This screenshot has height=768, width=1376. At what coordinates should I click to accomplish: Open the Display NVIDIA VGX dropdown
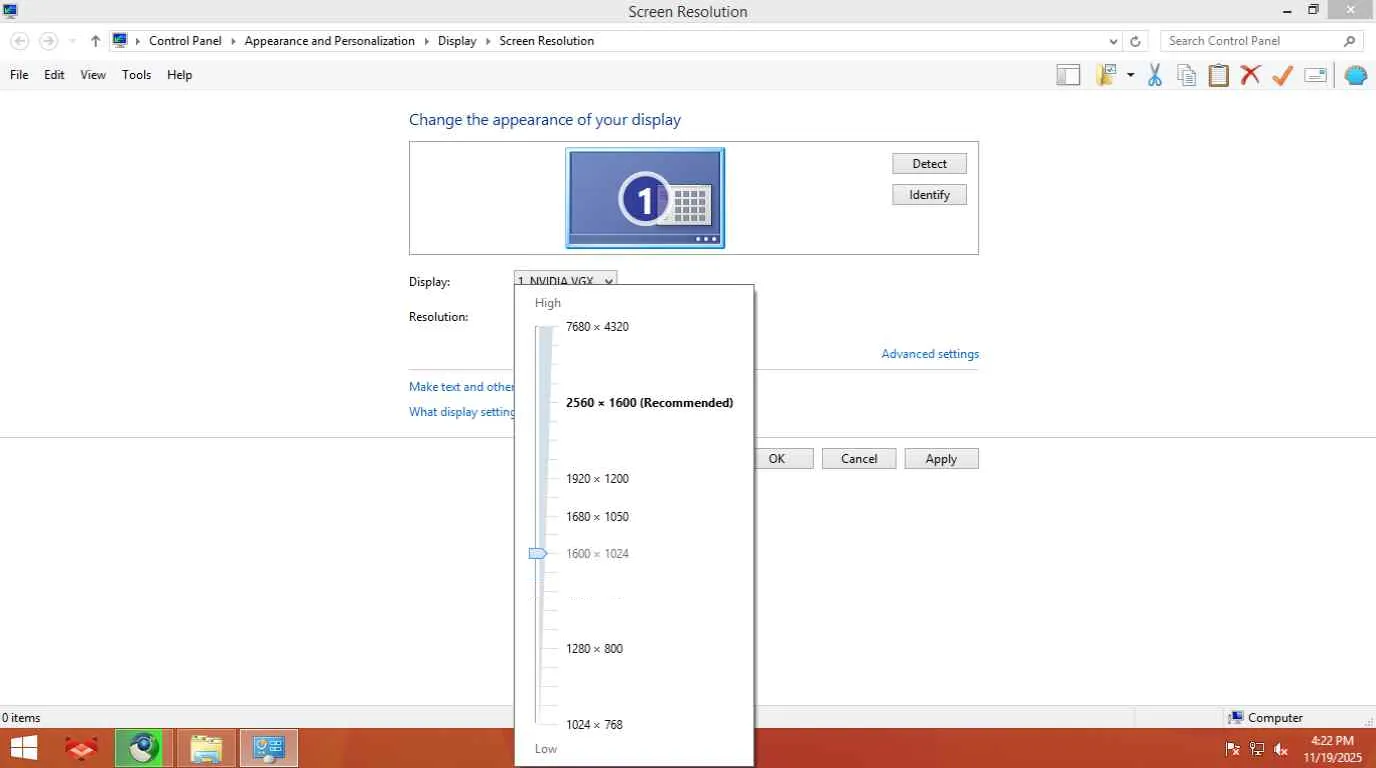tap(565, 279)
